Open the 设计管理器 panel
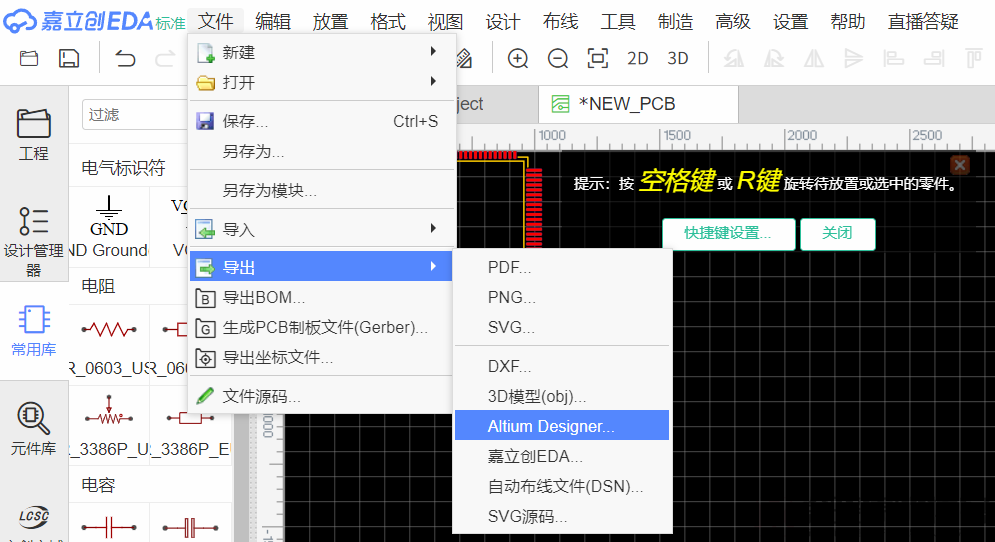Screen dimensions: 995x542 34,242
